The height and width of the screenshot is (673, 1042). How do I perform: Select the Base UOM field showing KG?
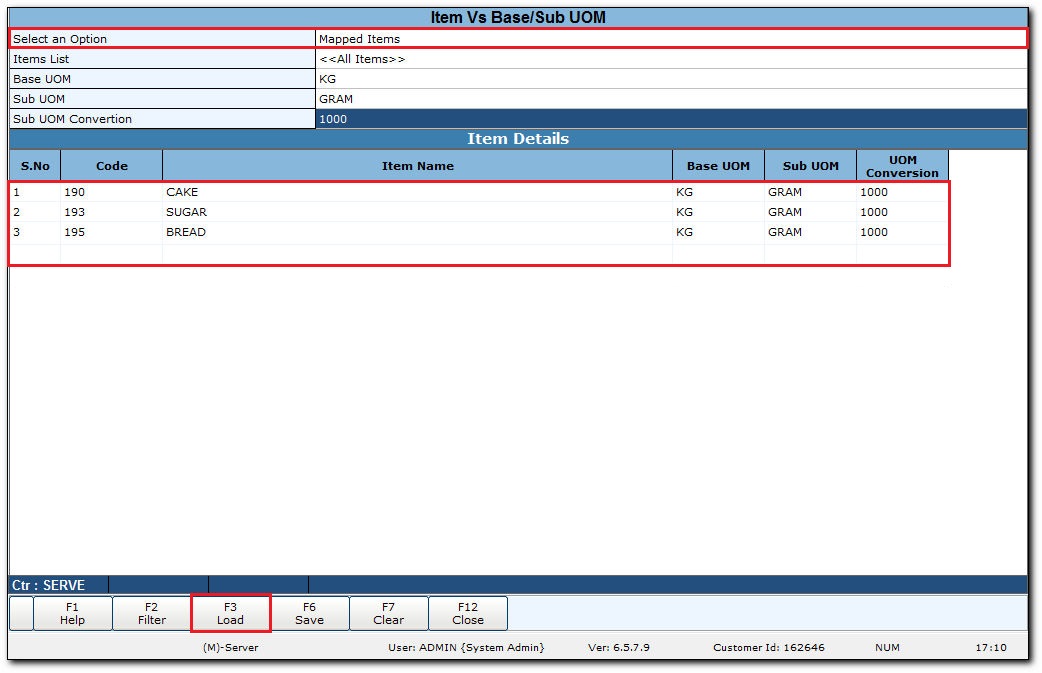(670, 79)
